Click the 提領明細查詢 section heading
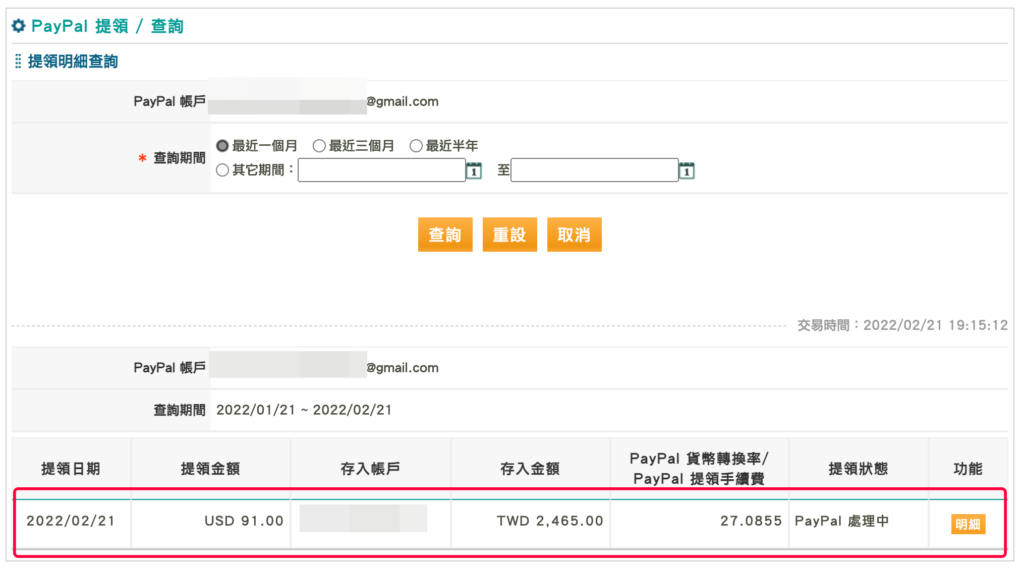The image size is (1024, 568). point(73,61)
